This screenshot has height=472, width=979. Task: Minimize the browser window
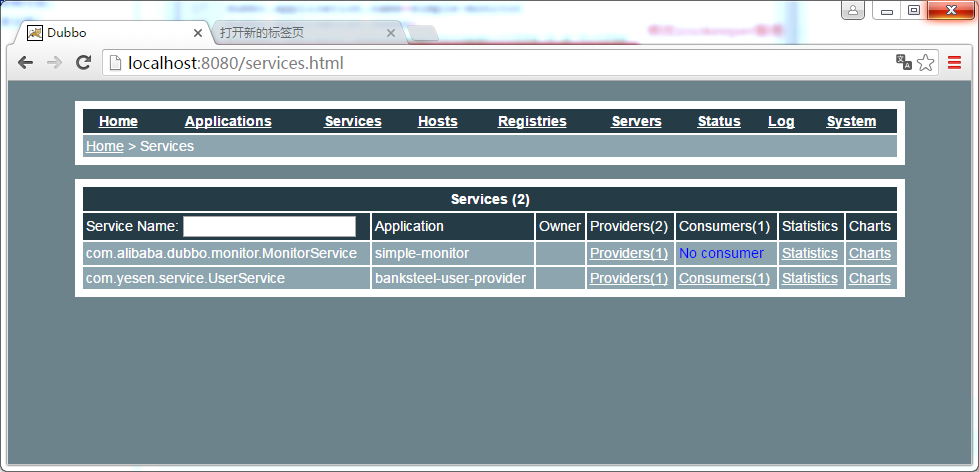(887, 10)
